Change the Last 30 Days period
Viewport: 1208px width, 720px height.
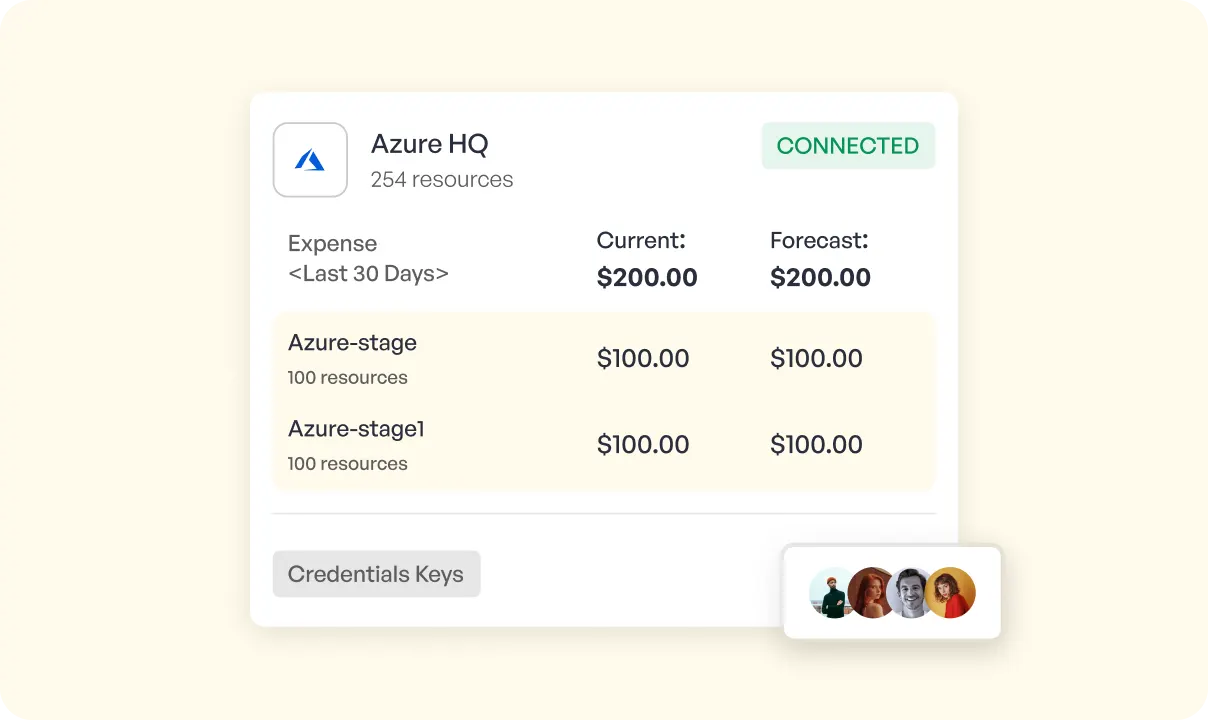(x=368, y=273)
